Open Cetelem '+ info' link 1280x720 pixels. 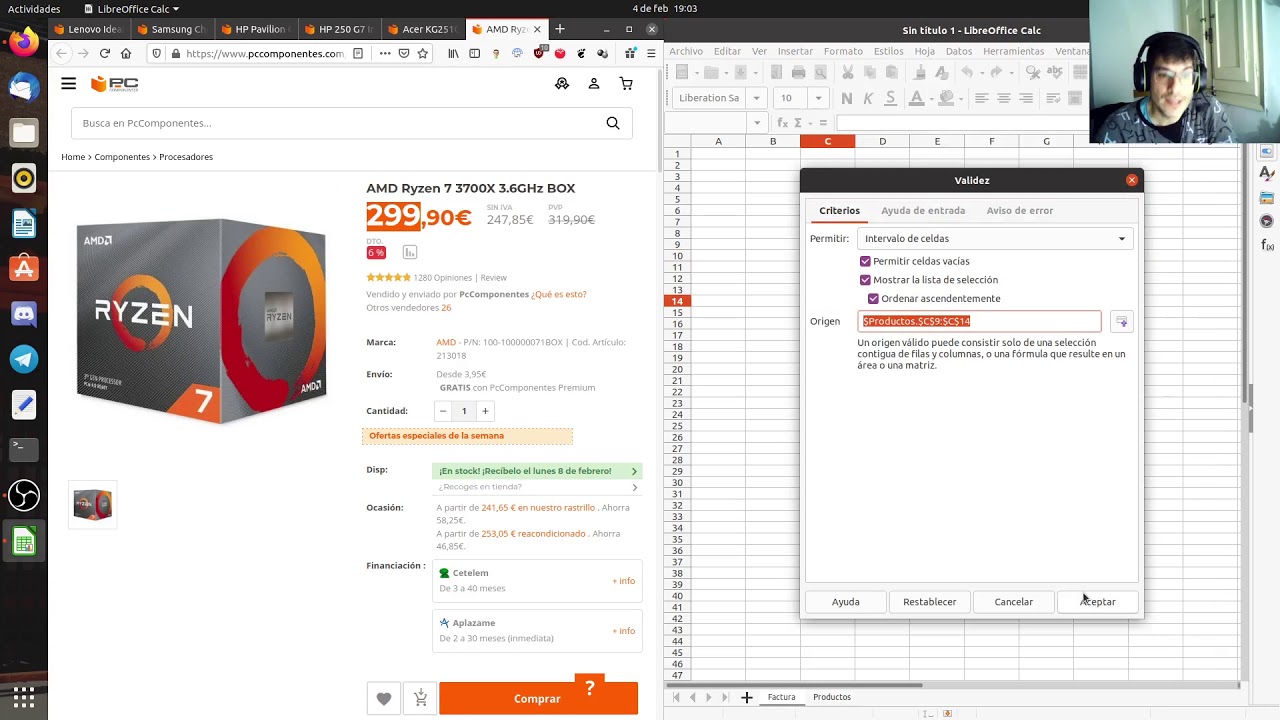click(x=623, y=581)
